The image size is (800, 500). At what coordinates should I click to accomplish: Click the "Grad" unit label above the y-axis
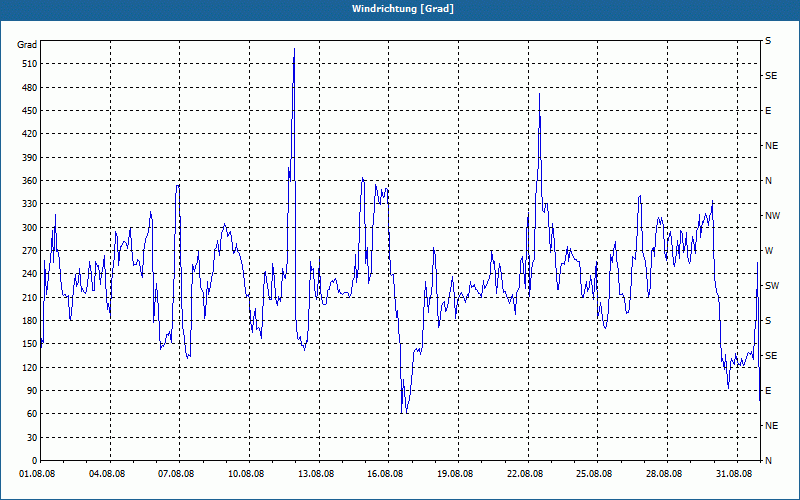coord(27,45)
